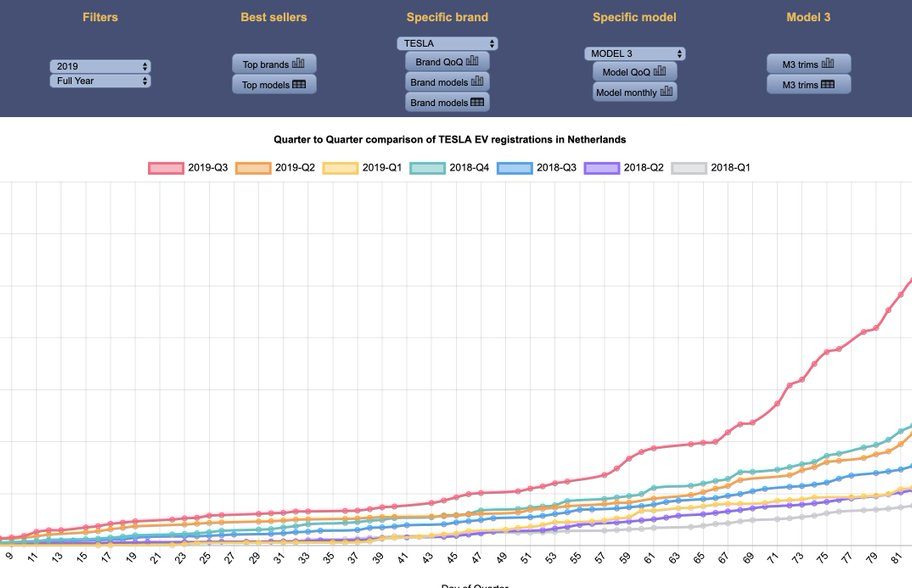This screenshot has width=912, height=588.
Task: Click the x-axis label 61
Action: (649, 558)
